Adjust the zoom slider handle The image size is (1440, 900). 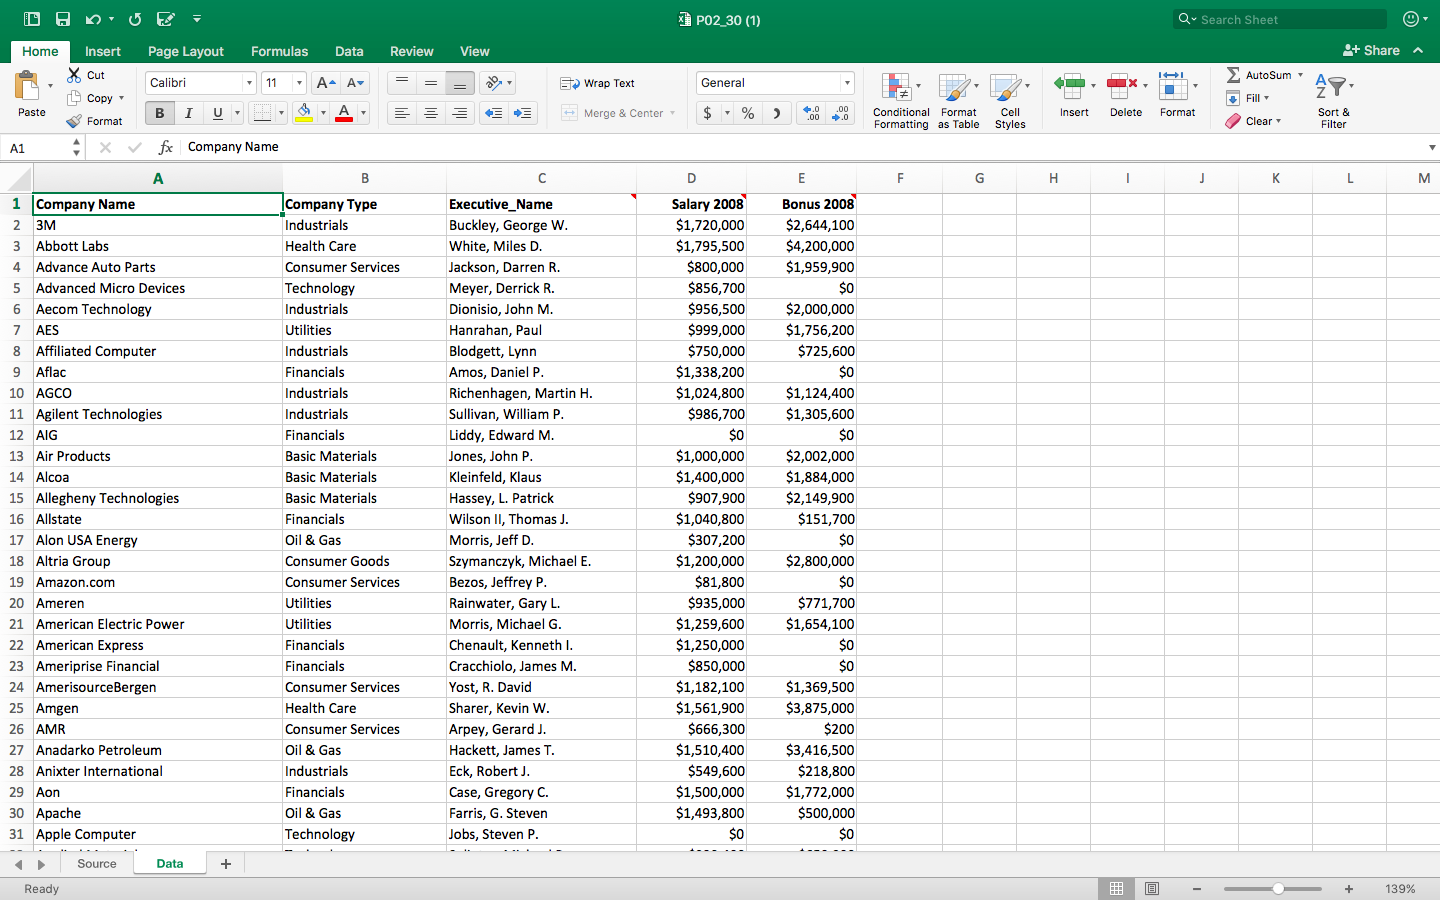tap(1278, 889)
